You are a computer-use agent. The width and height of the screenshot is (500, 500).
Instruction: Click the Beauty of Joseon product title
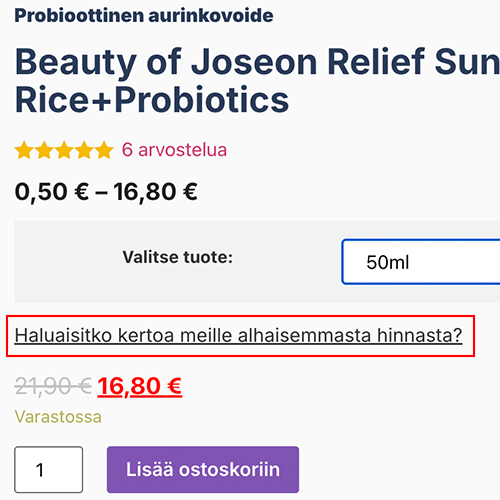click(x=257, y=80)
